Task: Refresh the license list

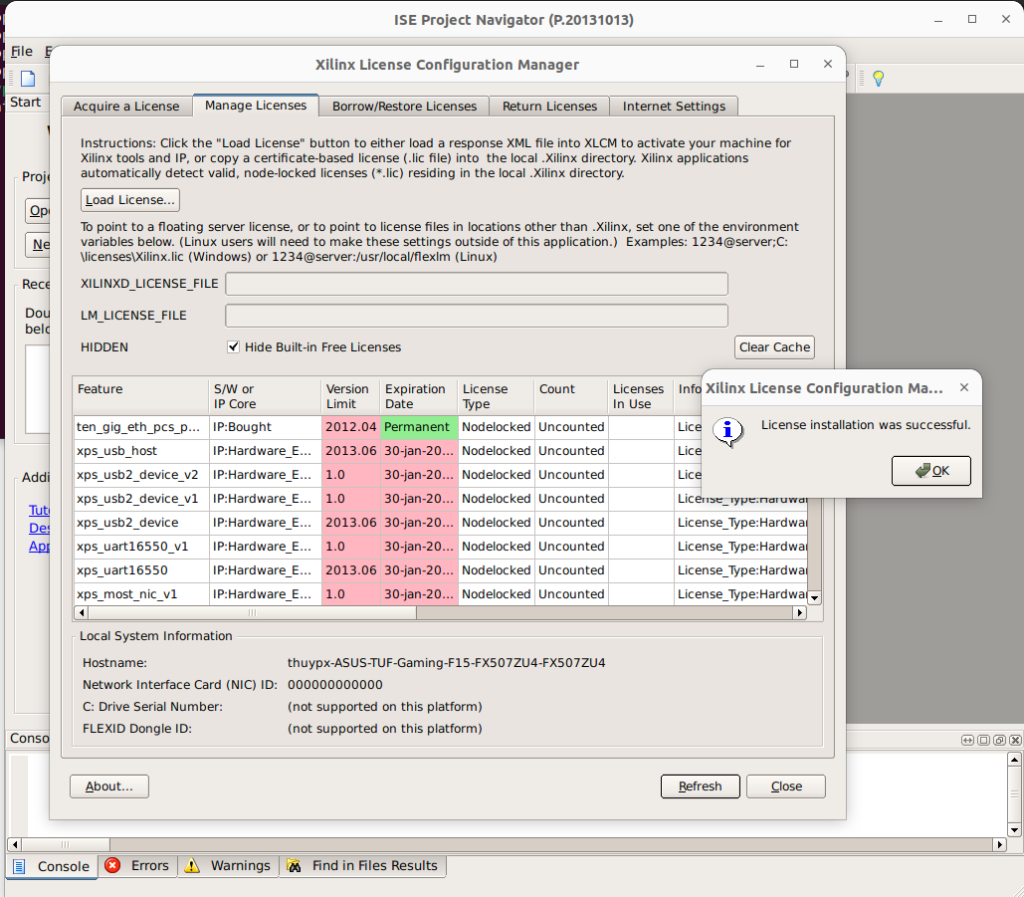Action: (x=700, y=787)
